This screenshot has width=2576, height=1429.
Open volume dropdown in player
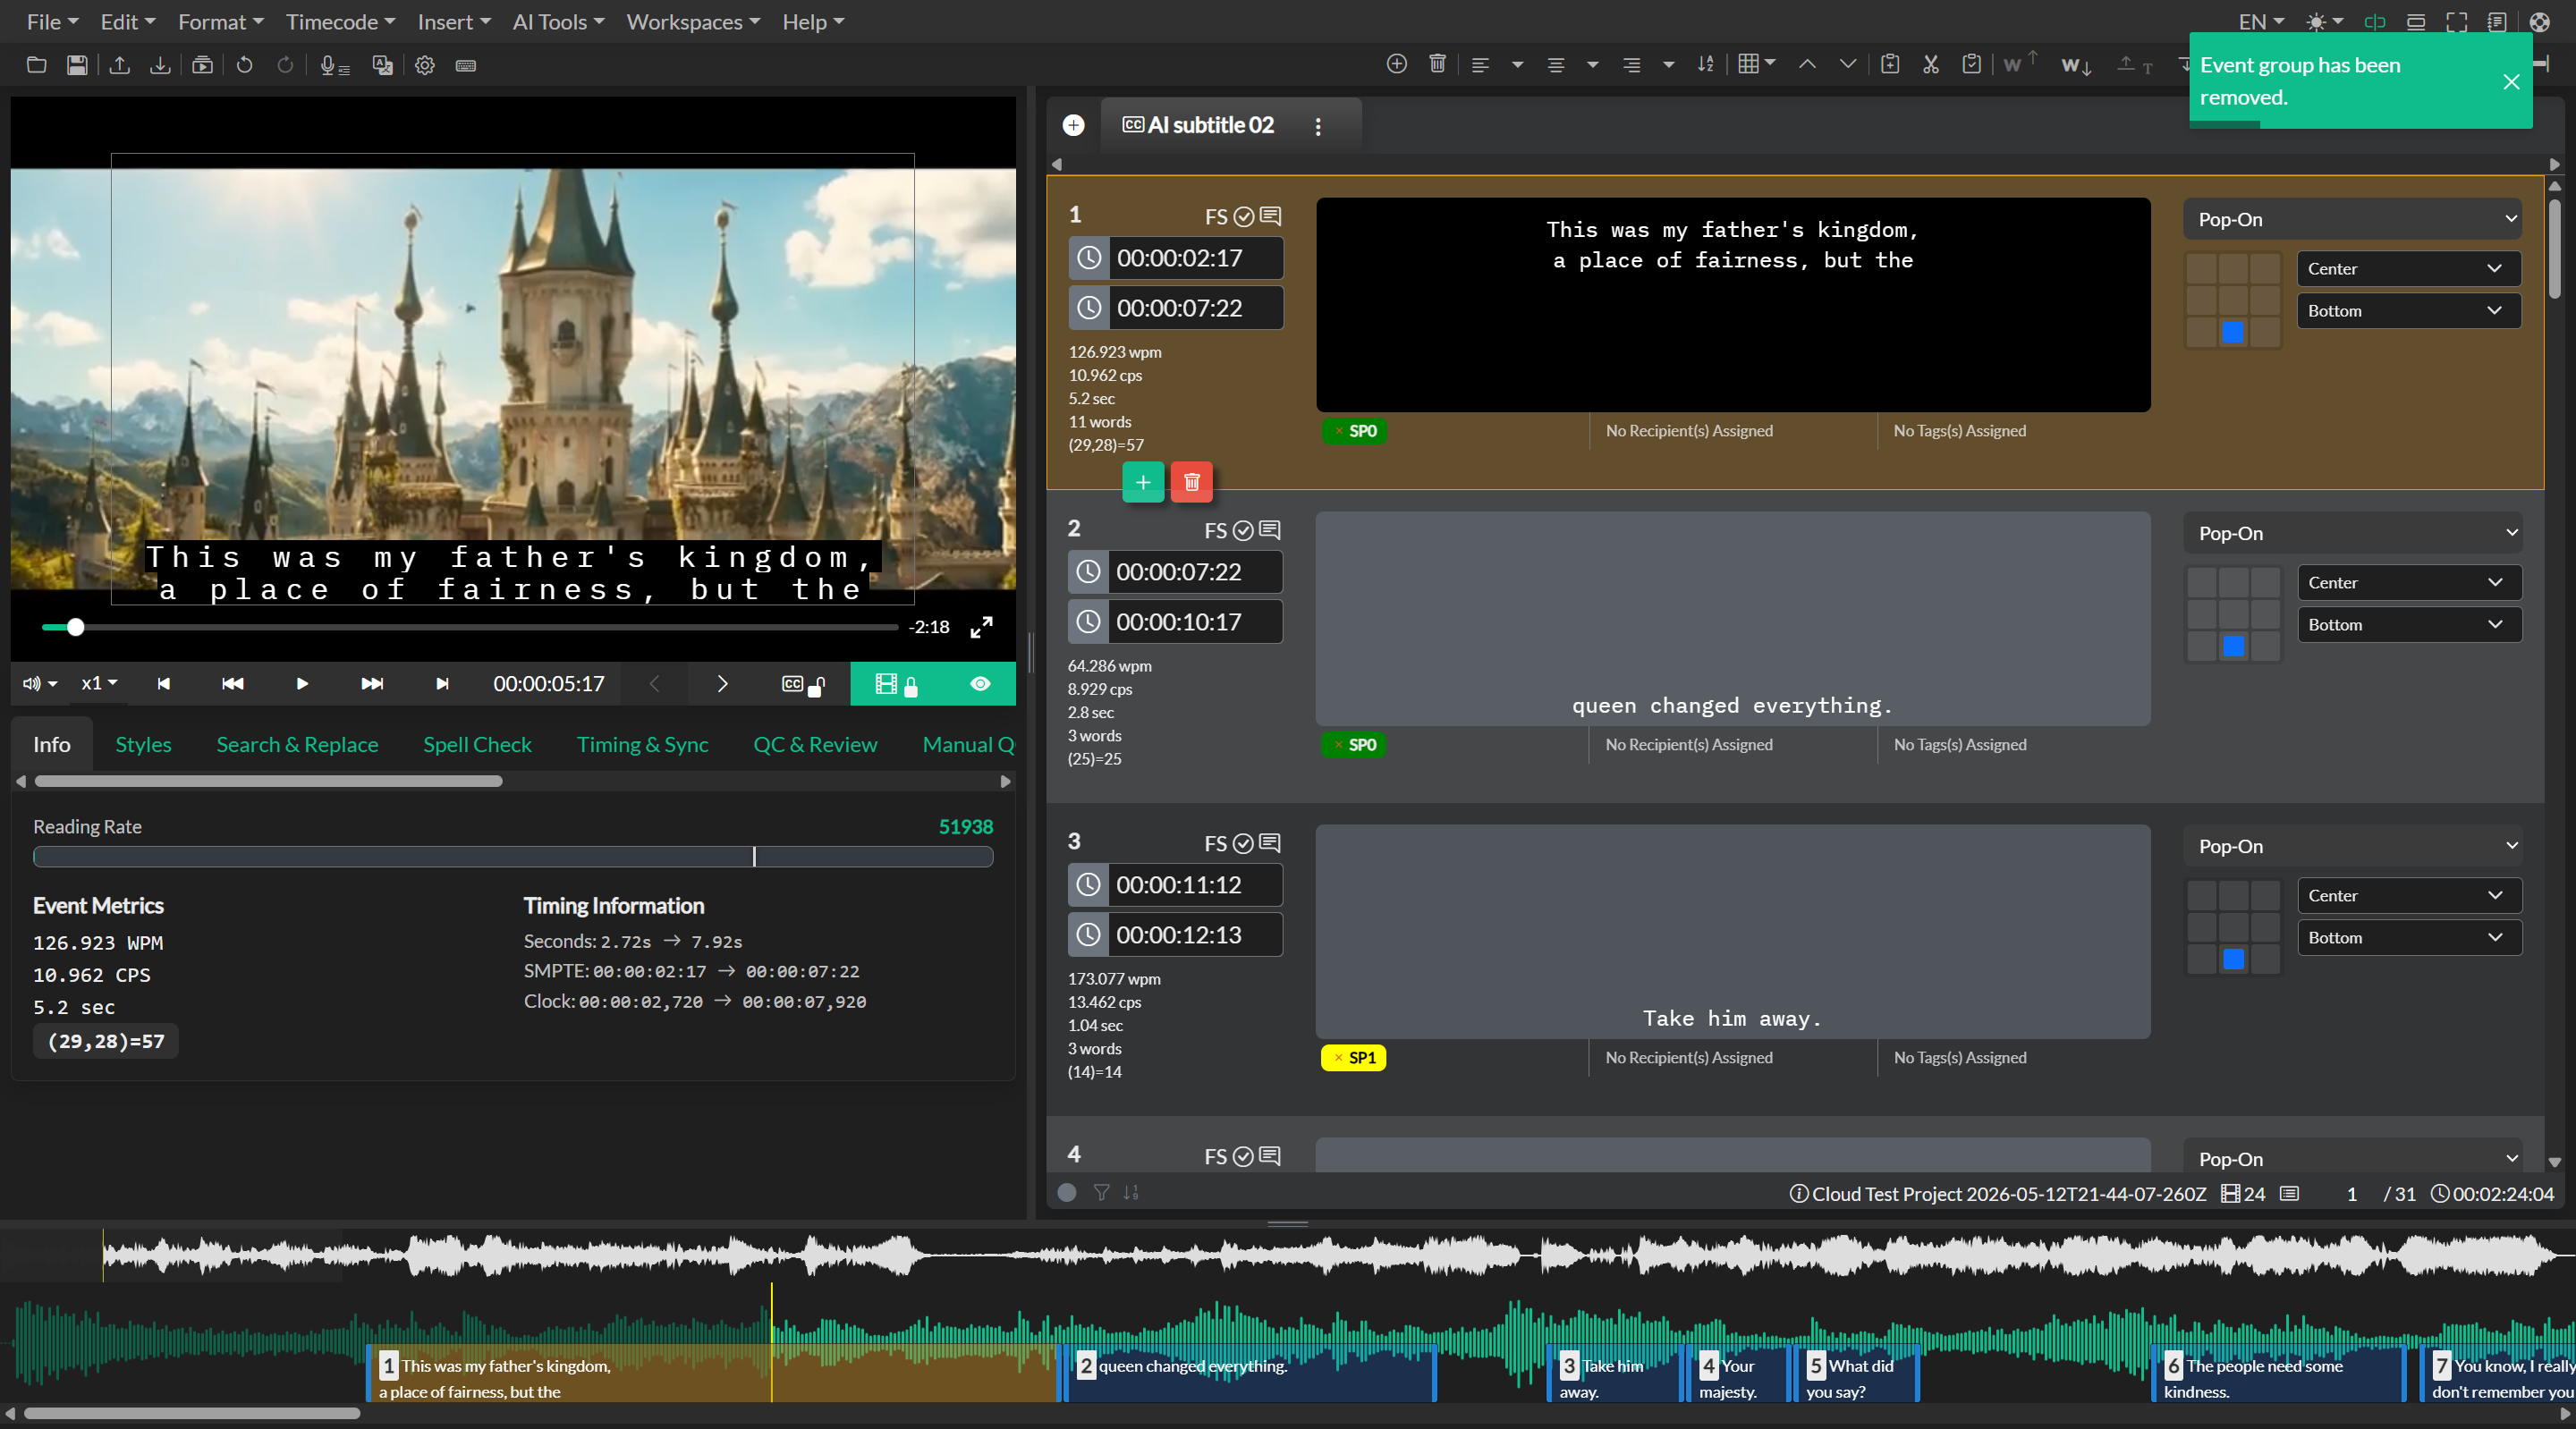(x=39, y=684)
